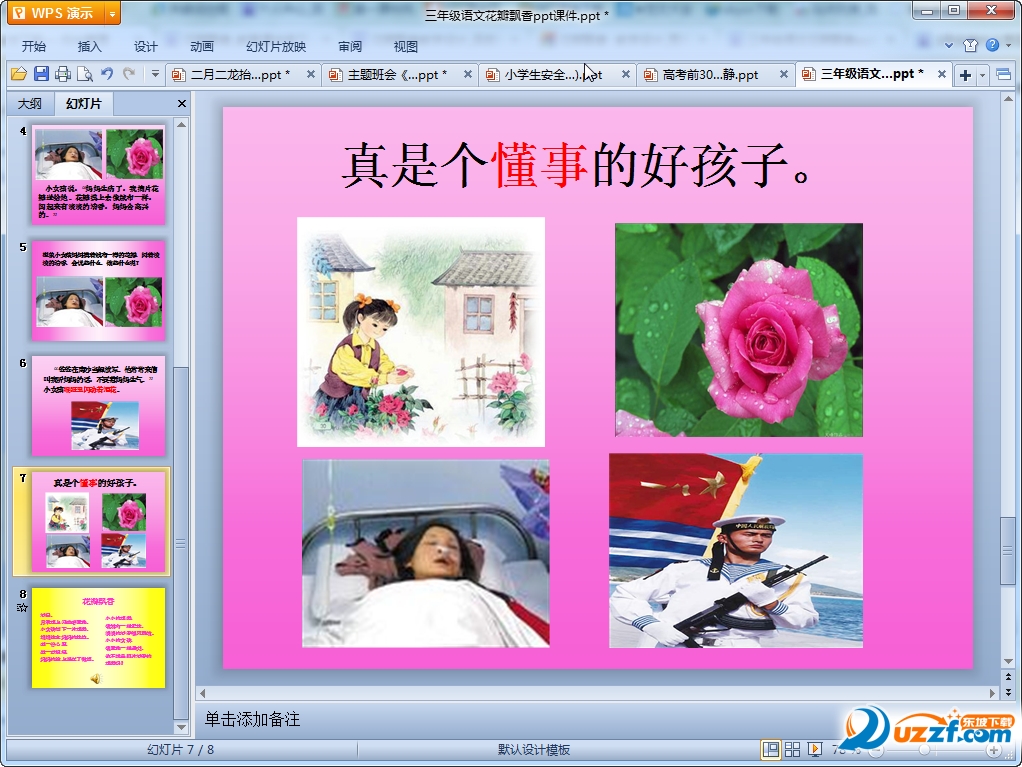This screenshot has width=1022, height=767.
Task: Switch to the 大纲 outline pane tab
Action: [x=29, y=104]
